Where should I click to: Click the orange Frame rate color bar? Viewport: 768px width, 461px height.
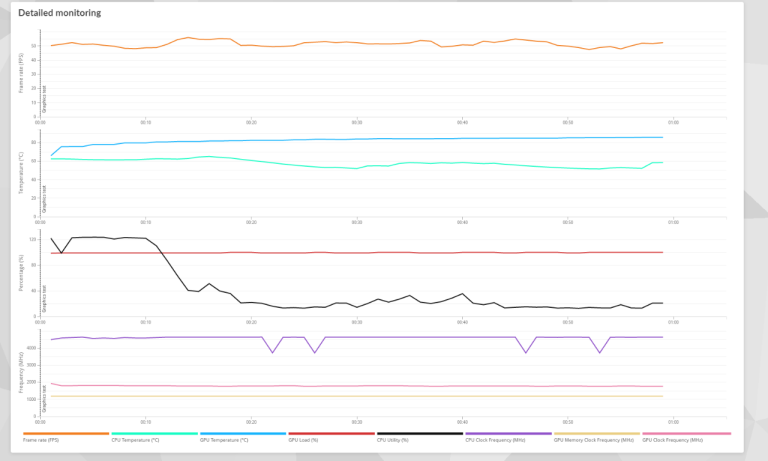pyautogui.click(x=66, y=433)
